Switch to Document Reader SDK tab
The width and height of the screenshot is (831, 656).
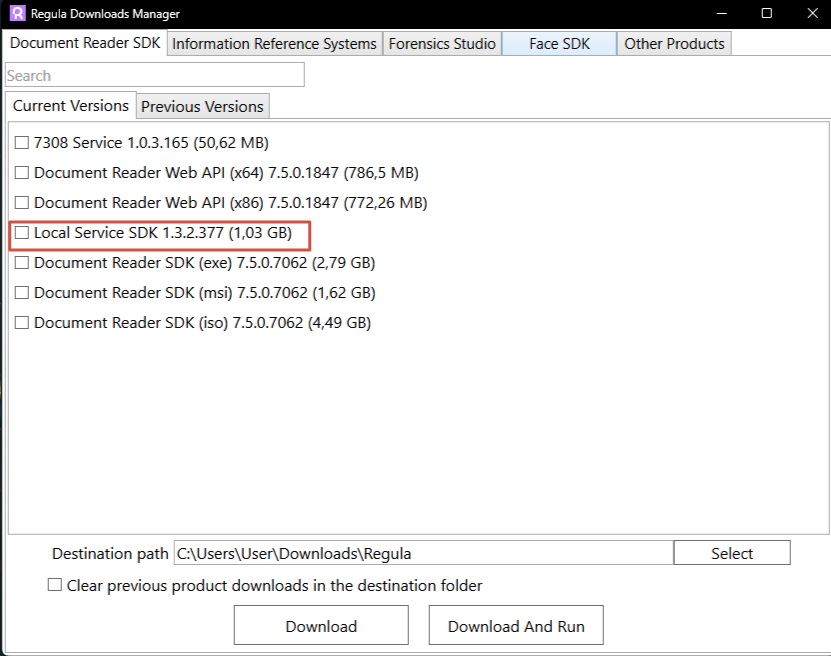(x=85, y=43)
